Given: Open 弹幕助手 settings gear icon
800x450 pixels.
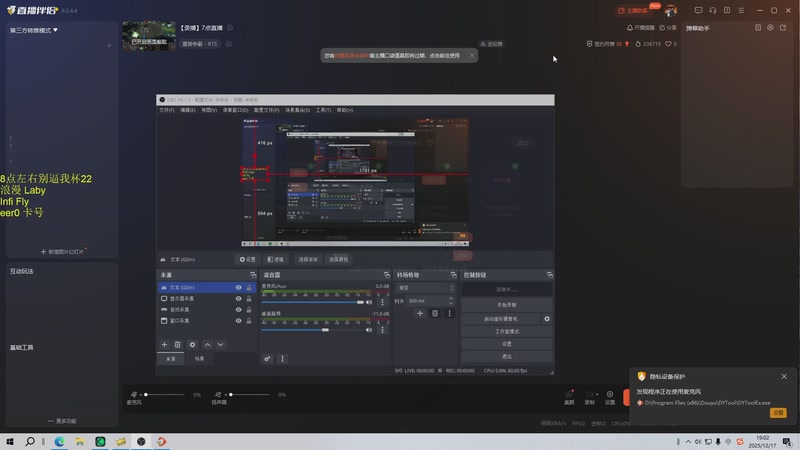Looking at the screenshot, I should coord(770,28).
